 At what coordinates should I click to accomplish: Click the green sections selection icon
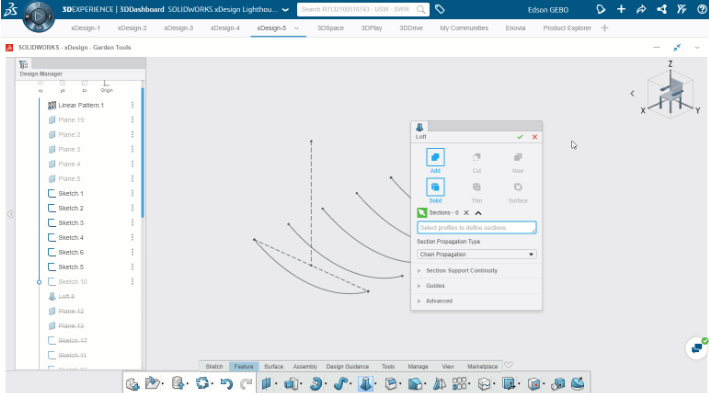[422, 213]
